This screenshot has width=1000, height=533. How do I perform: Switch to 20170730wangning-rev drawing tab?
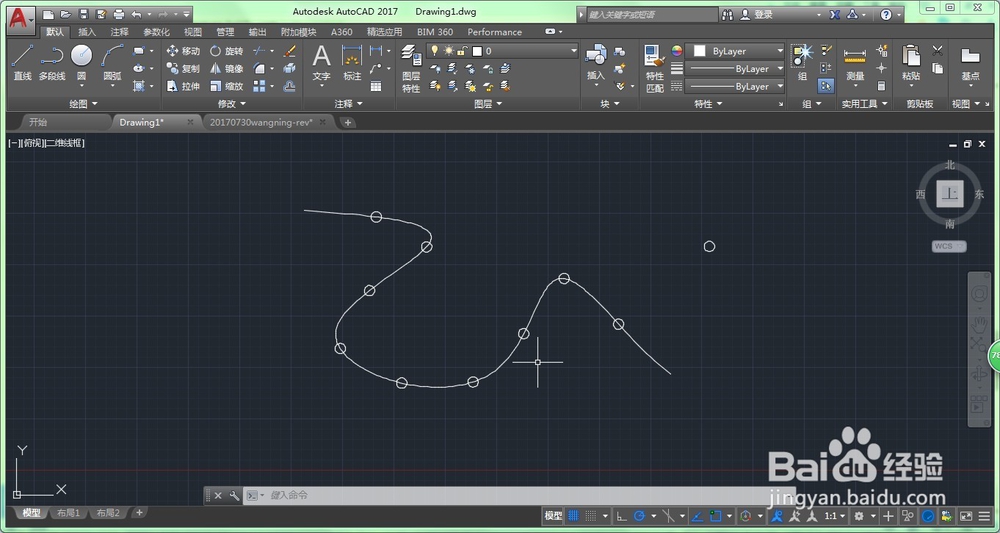(261, 122)
